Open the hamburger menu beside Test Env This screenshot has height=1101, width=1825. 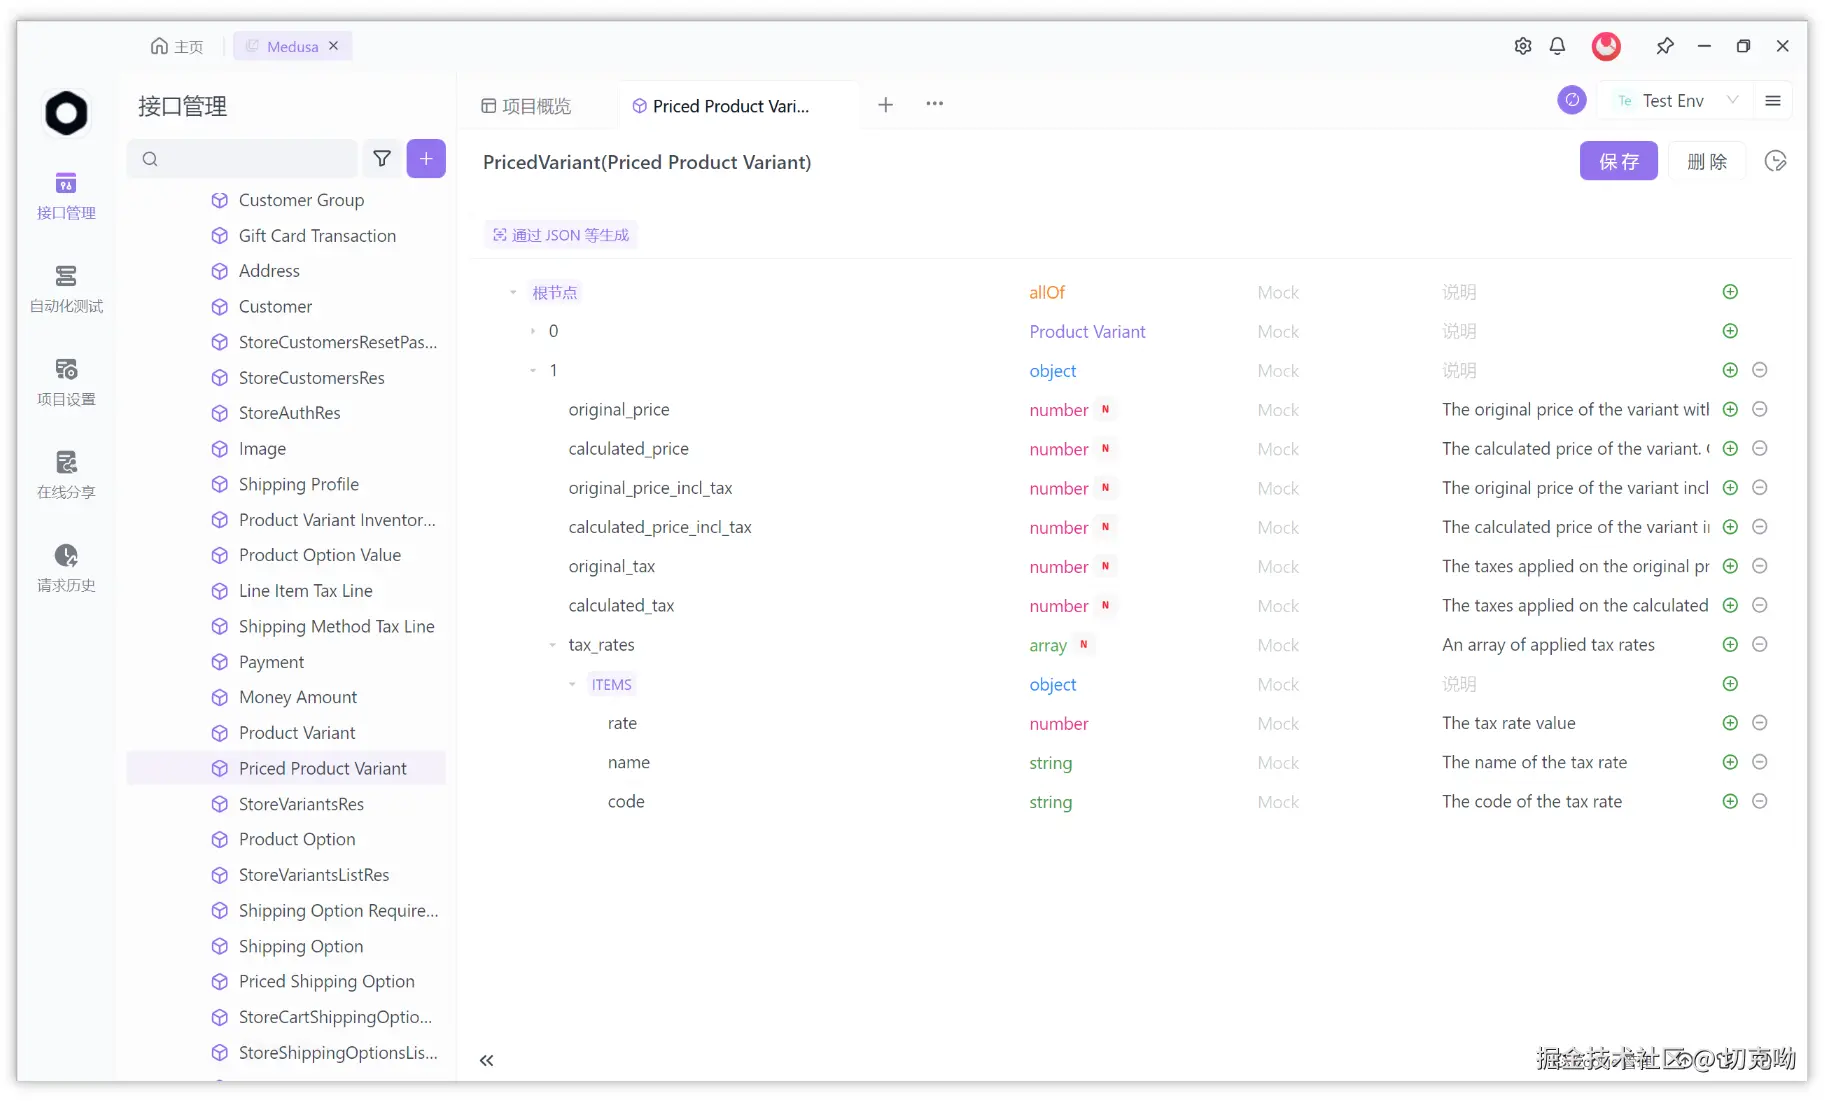1773,100
